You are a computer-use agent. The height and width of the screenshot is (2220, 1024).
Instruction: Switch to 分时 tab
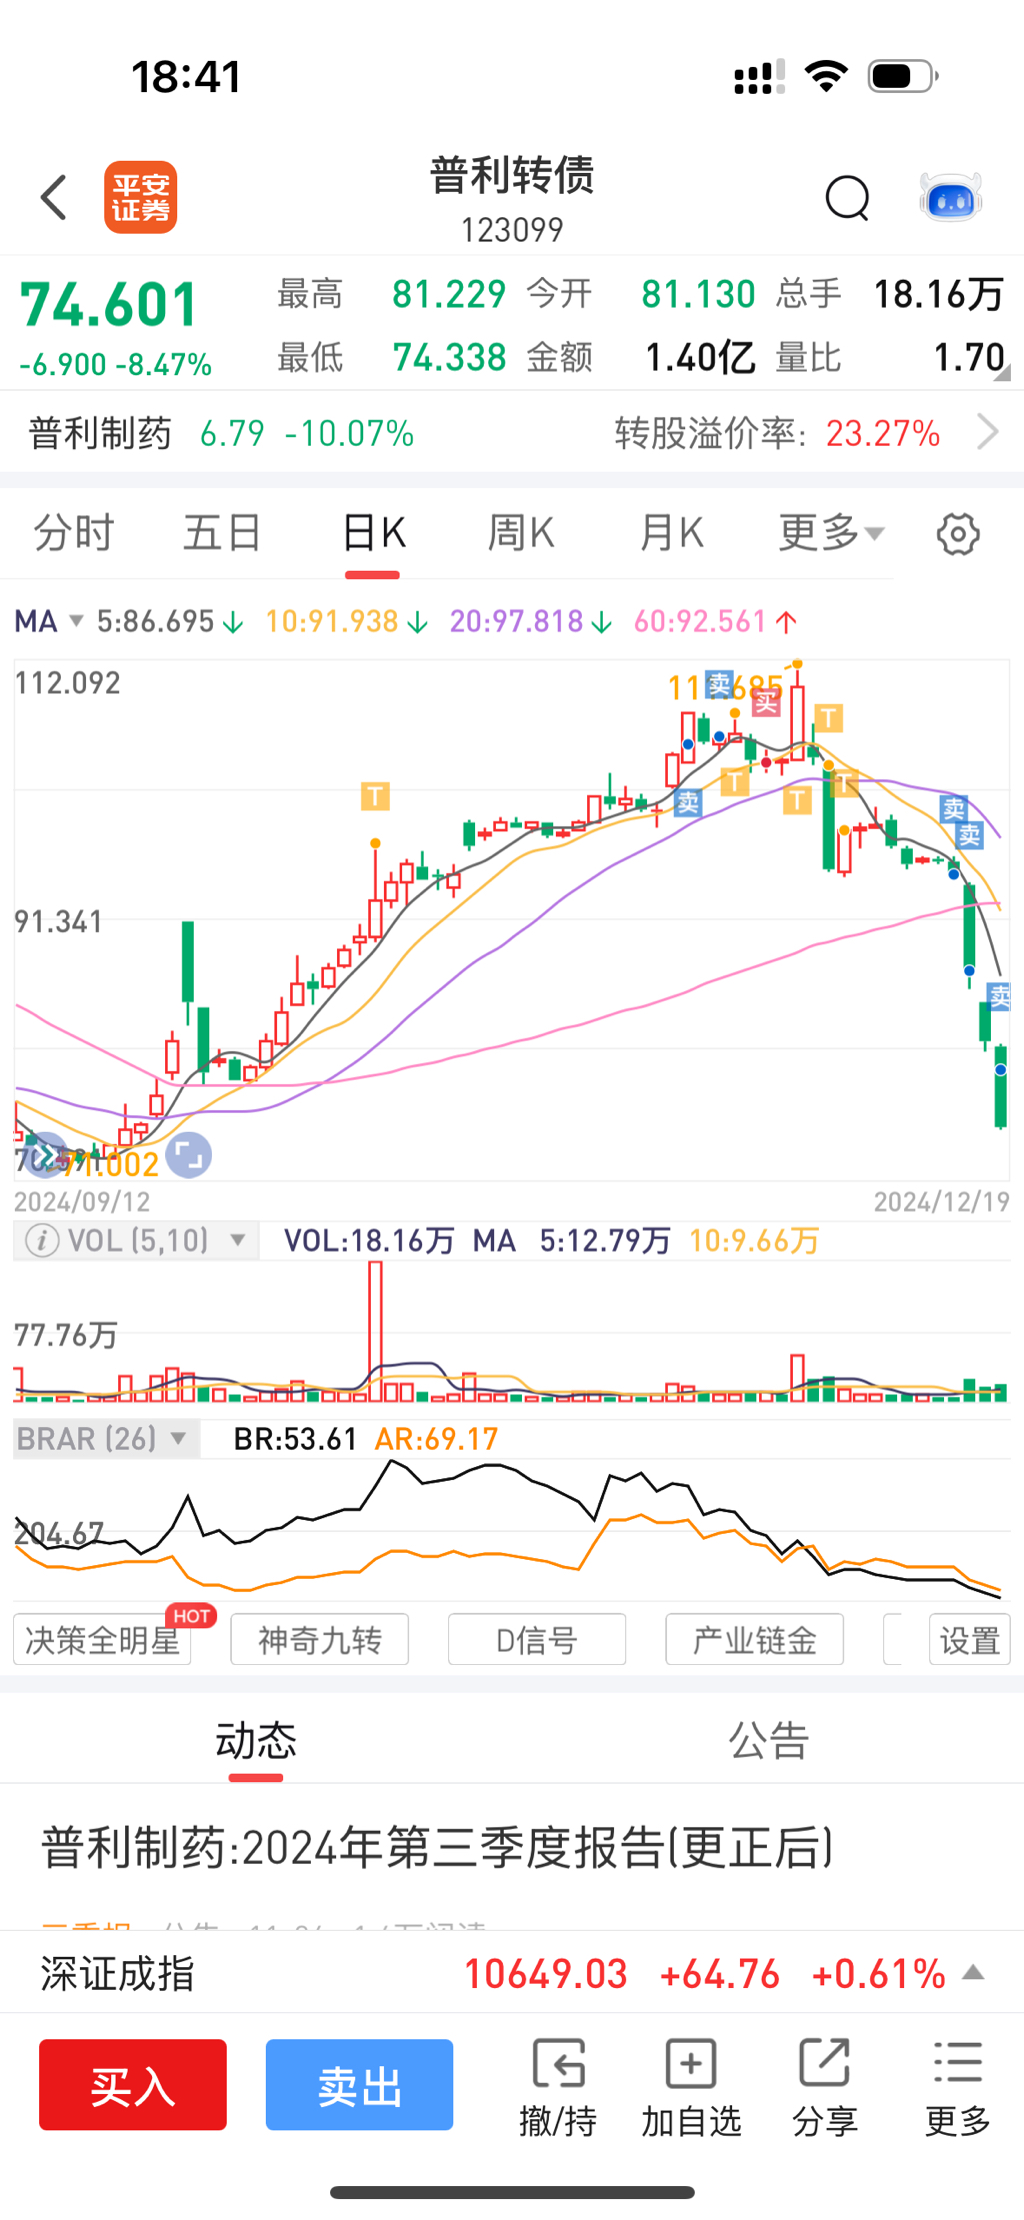pos(74,533)
